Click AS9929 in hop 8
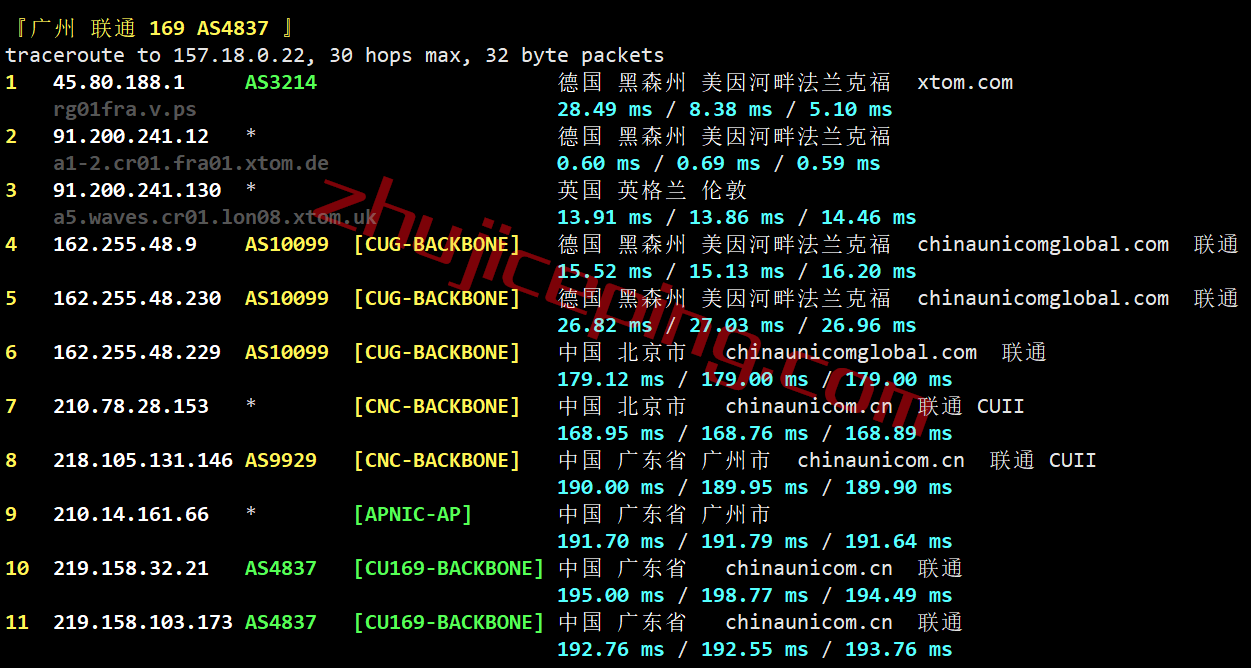The width and height of the screenshot is (1251, 668). click(281, 460)
